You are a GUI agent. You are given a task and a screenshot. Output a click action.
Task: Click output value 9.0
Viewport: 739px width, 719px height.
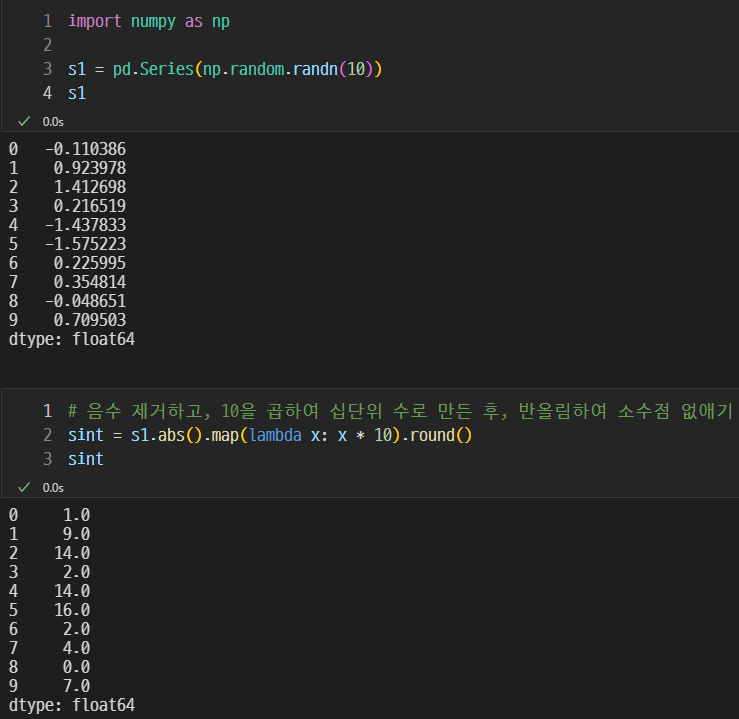(x=76, y=534)
